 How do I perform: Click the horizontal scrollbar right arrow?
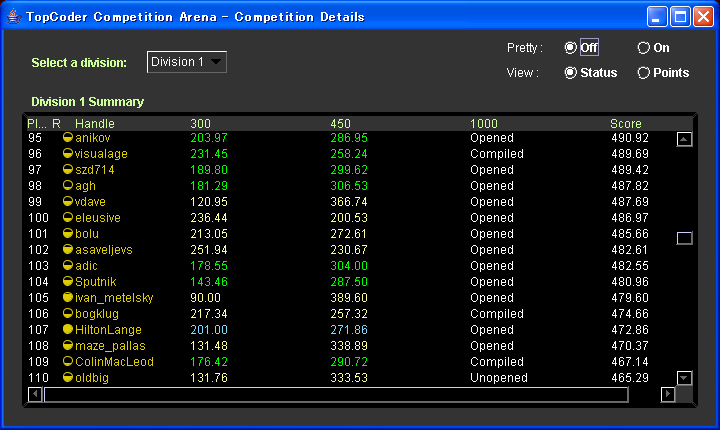tap(668, 394)
